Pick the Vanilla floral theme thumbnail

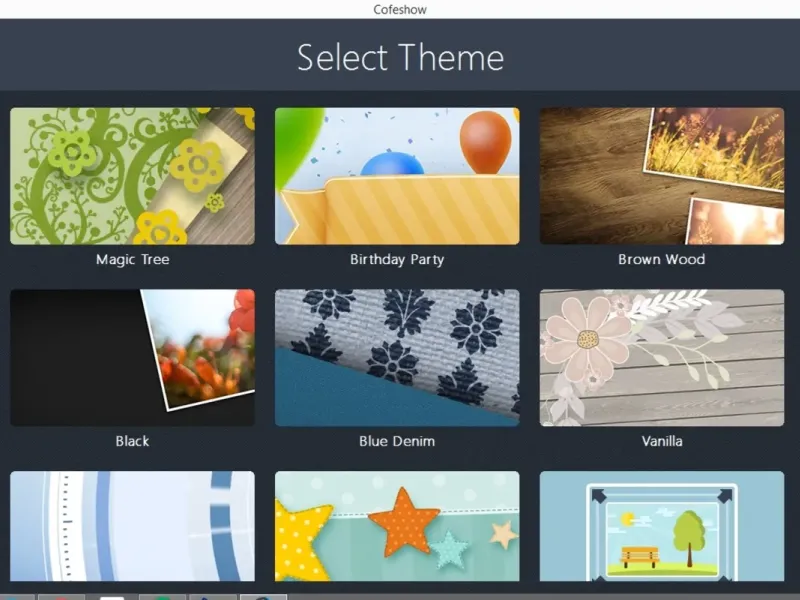[x=662, y=358]
